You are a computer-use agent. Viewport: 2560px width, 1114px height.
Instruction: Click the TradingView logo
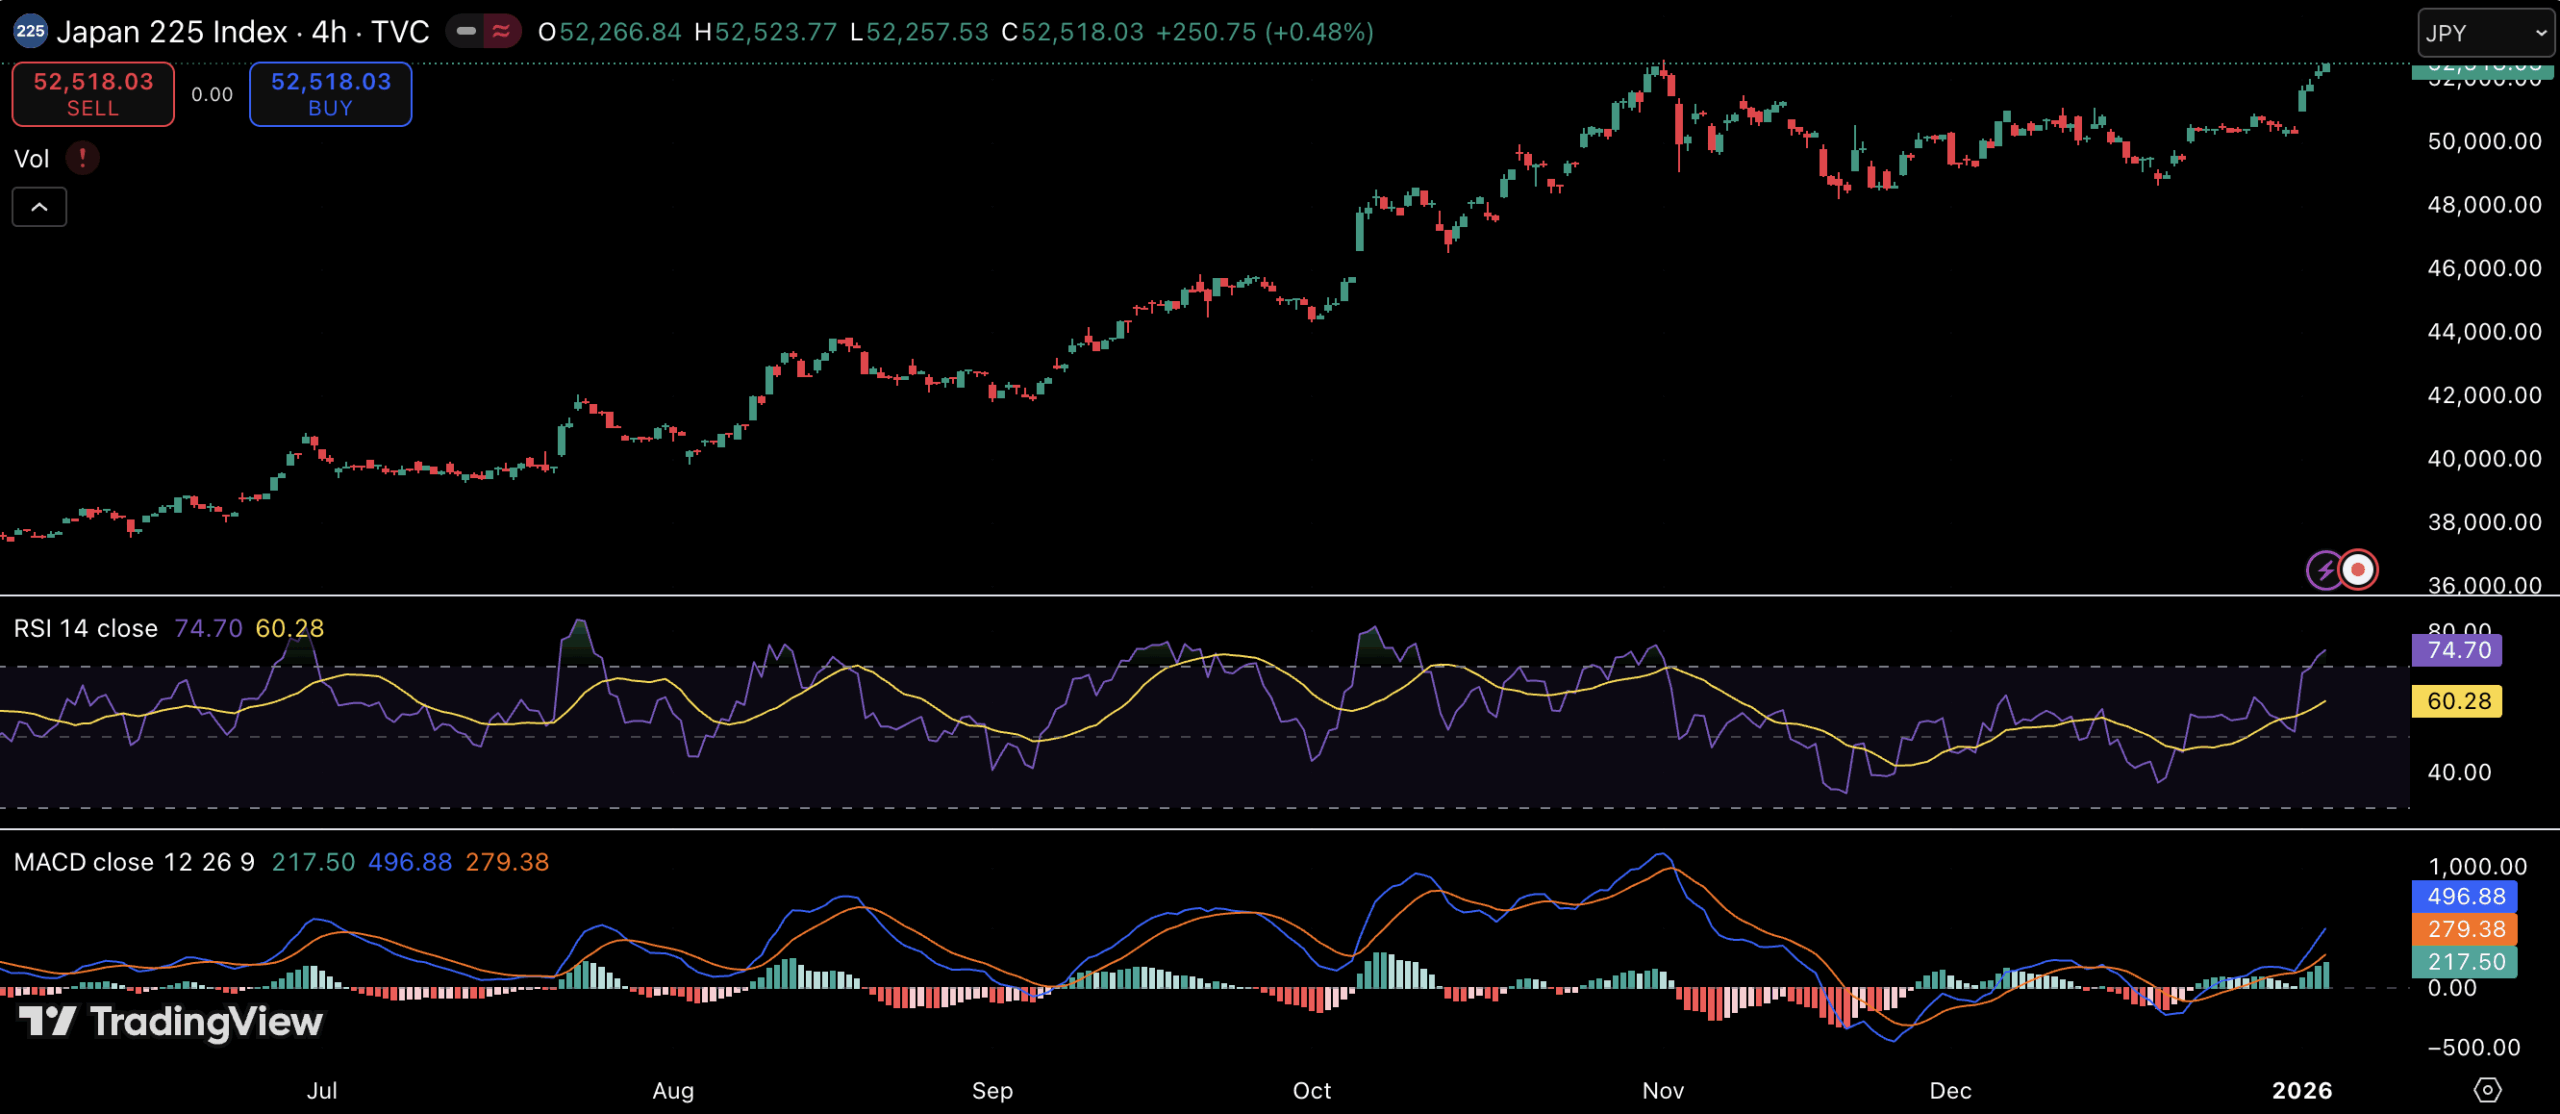pos(171,1021)
